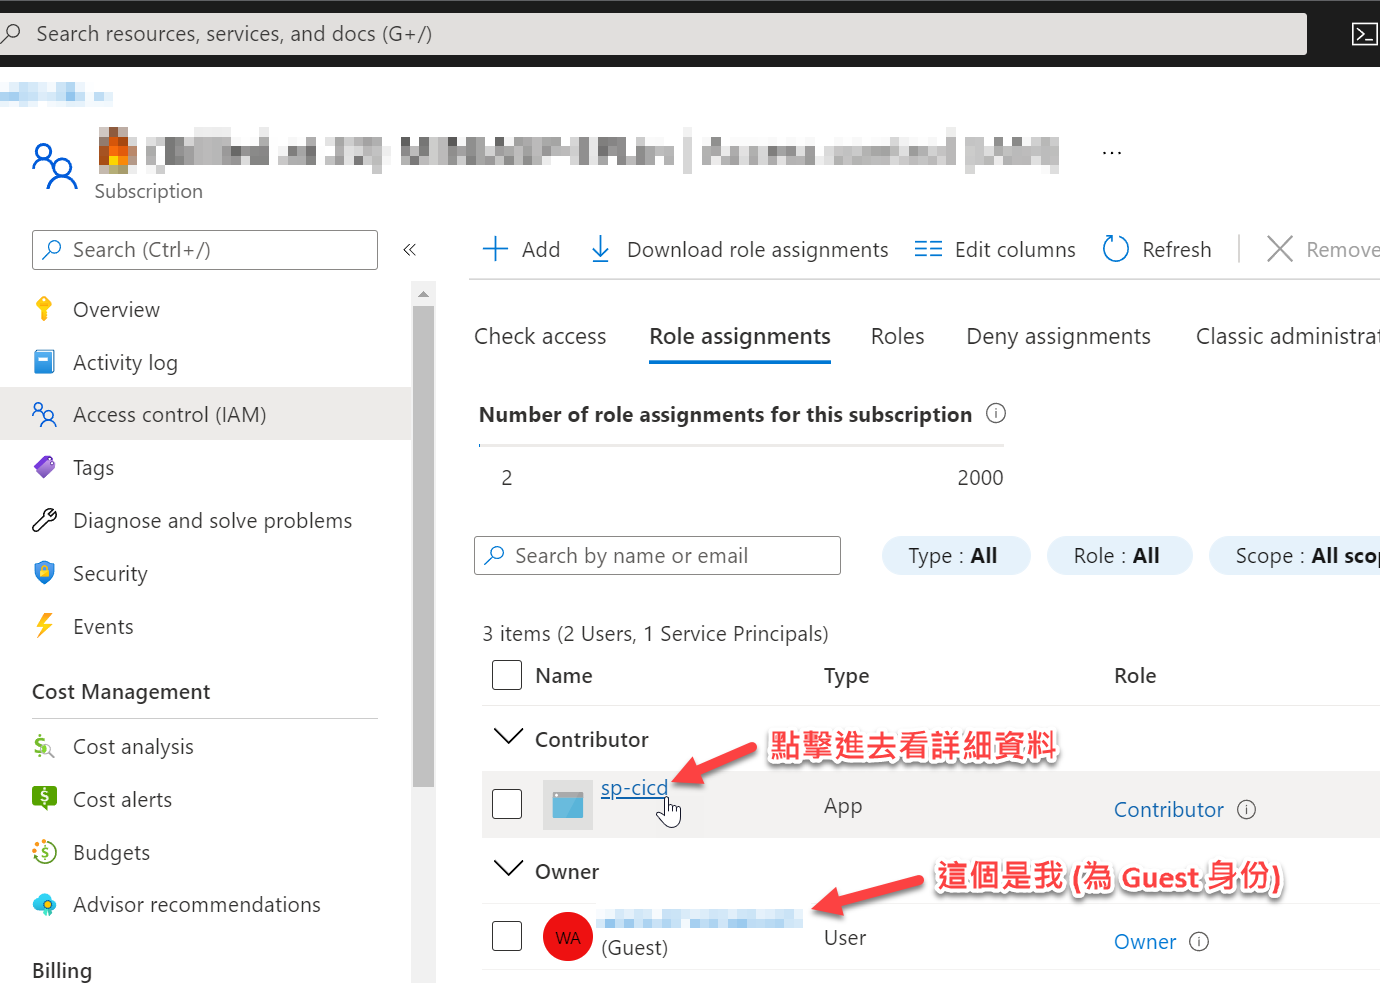Switch to the Classic administrators tab

pyautogui.click(x=1288, y=337)
